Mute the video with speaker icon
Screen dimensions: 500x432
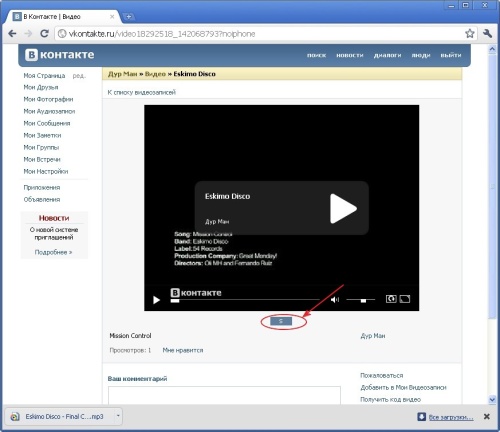[335, 300]
